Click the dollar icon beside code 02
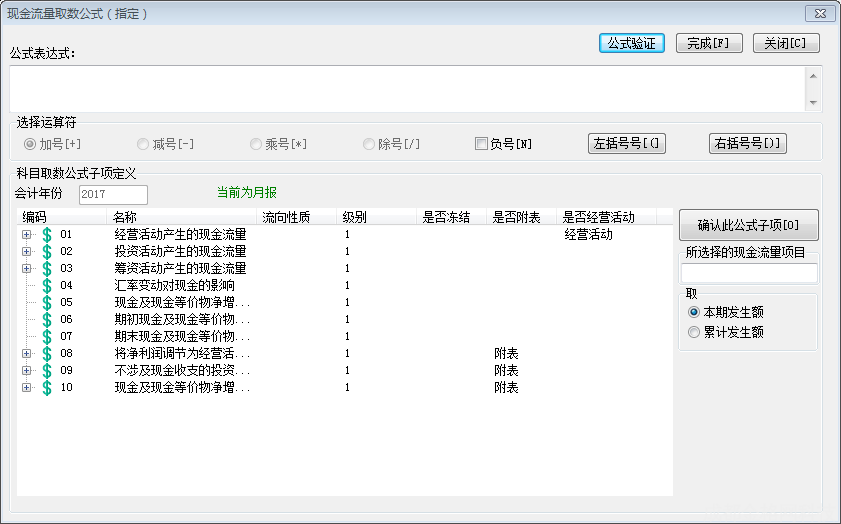The height and width of the screenshot is (524, 841). [x=46, y=252]
